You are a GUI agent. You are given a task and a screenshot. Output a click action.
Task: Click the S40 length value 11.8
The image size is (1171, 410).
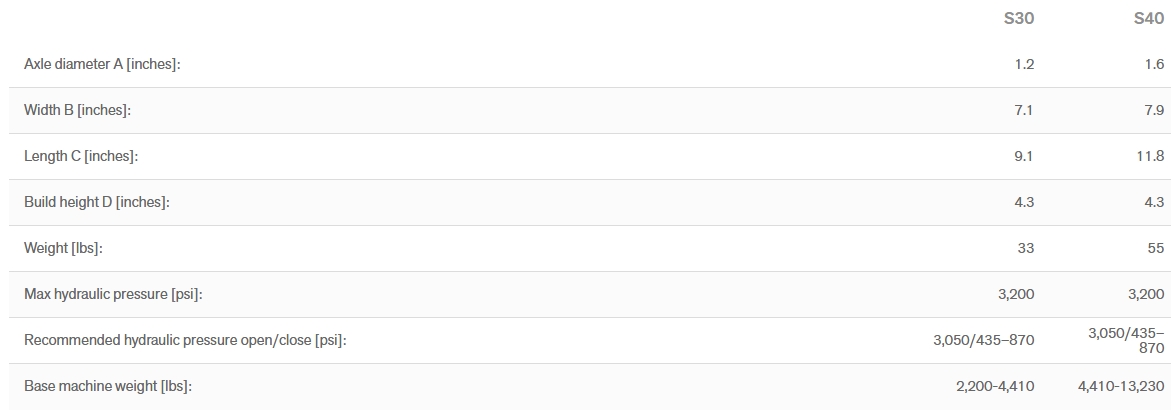(1150, 156)
